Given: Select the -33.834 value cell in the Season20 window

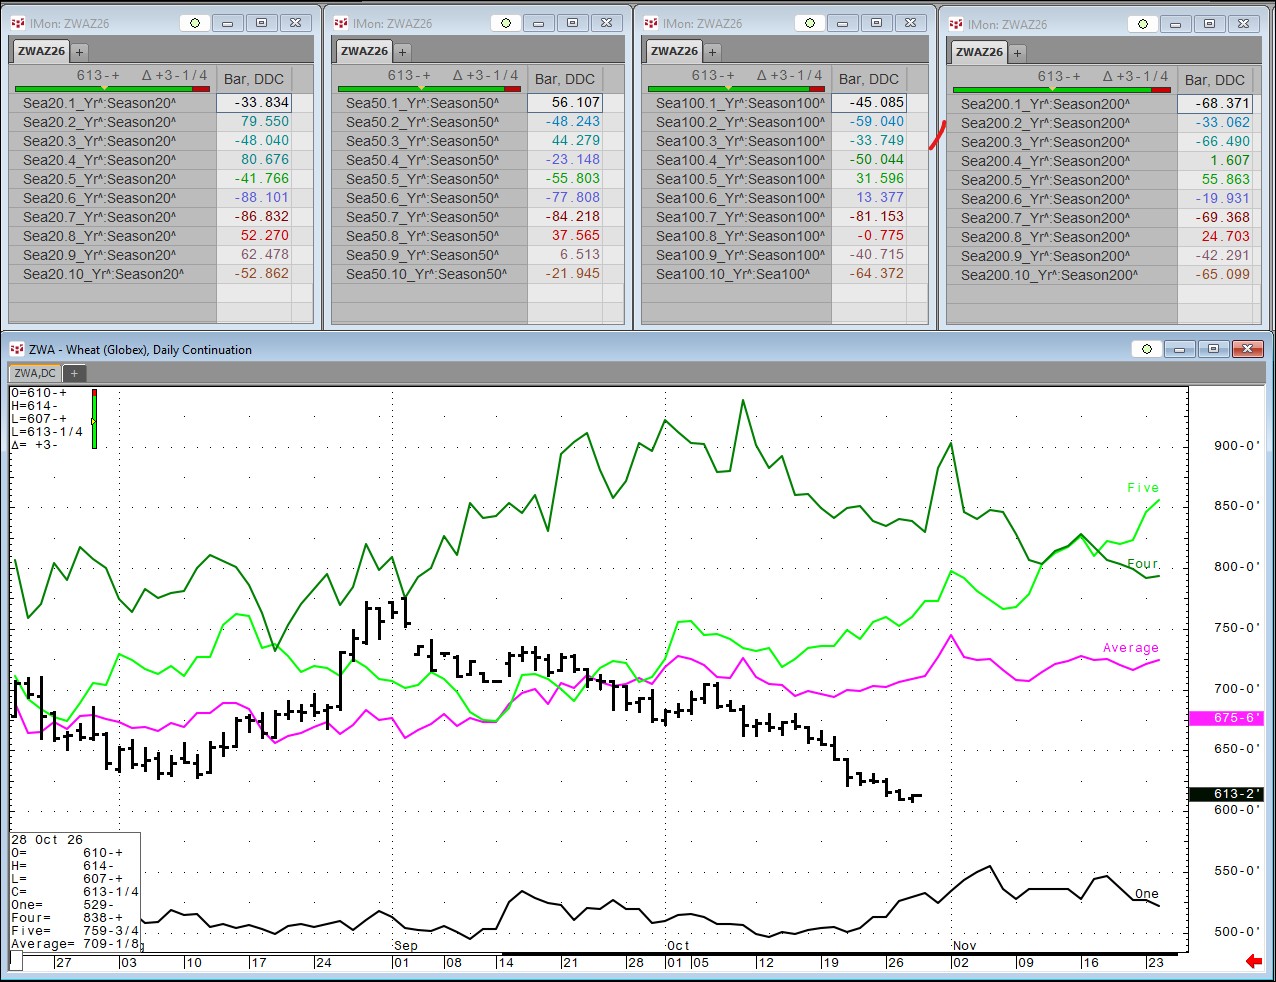Looking at the screenshot, I should (x=254, y=102).
